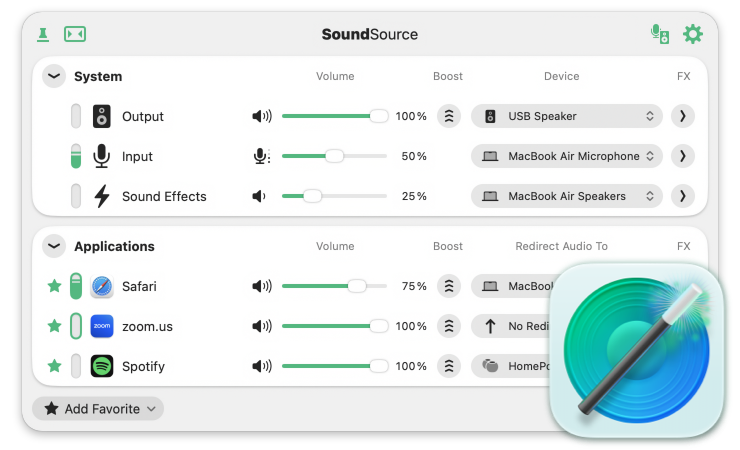Unfavorite Safari with its star icon
The image size is (740, 450).
click(54, 286)
